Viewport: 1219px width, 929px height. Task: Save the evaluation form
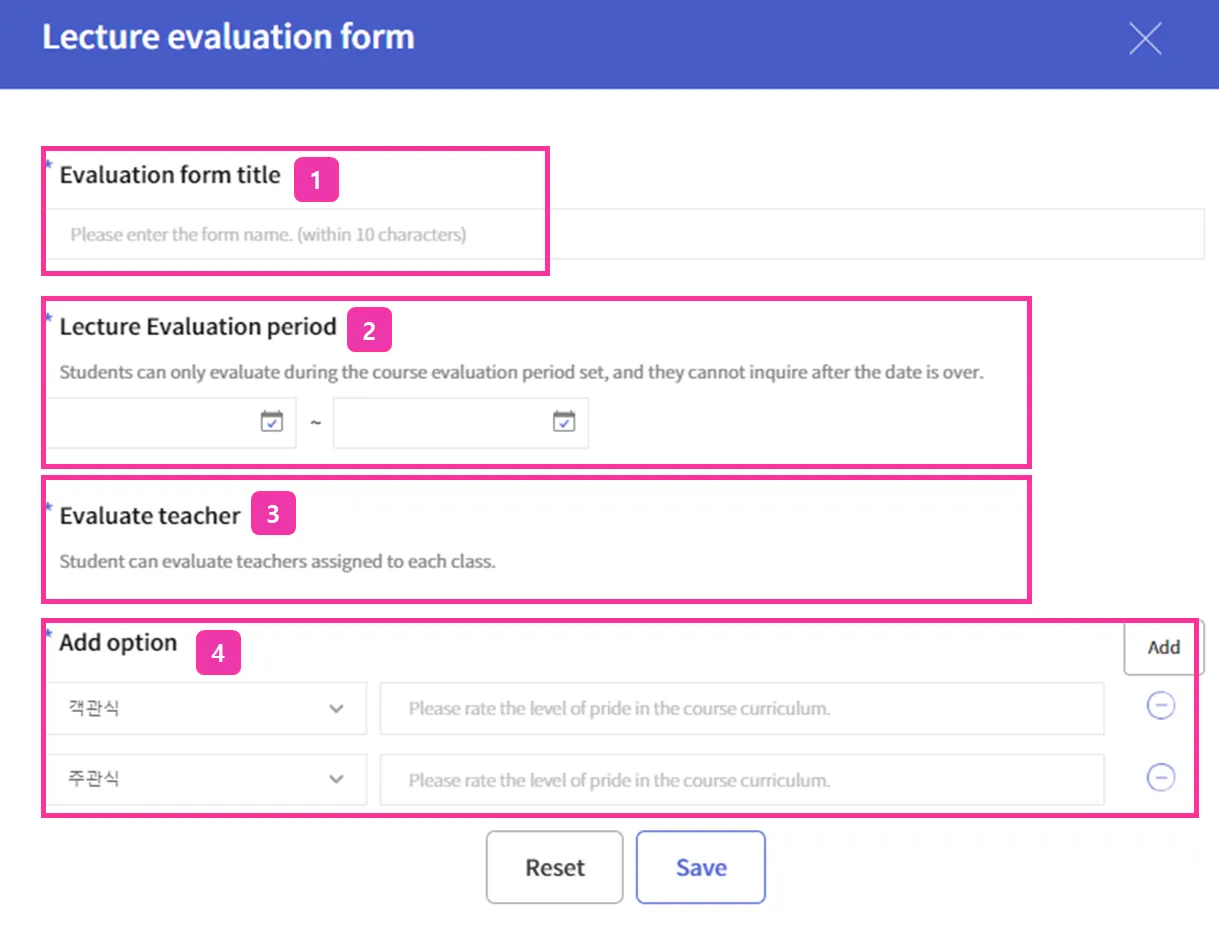tap(700, 868)
